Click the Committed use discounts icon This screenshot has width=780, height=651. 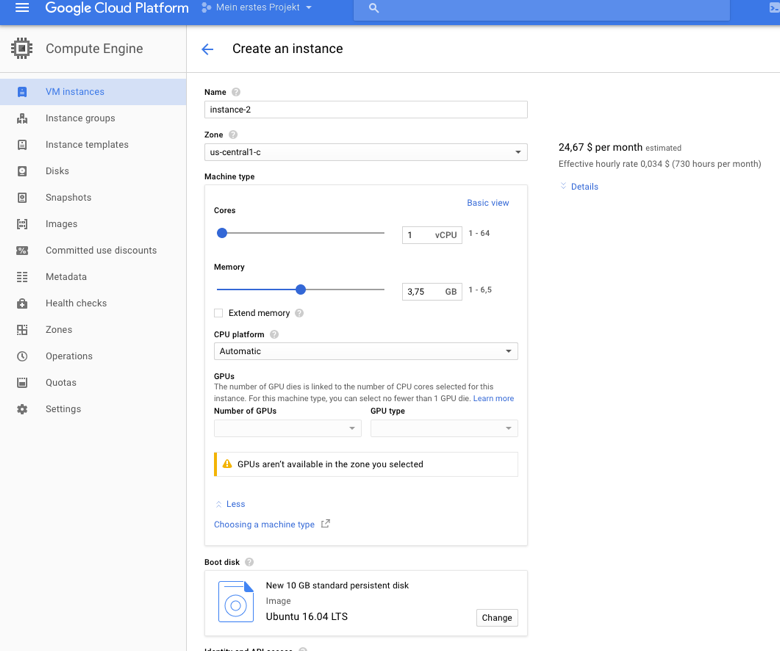click(x=22, y=250)
